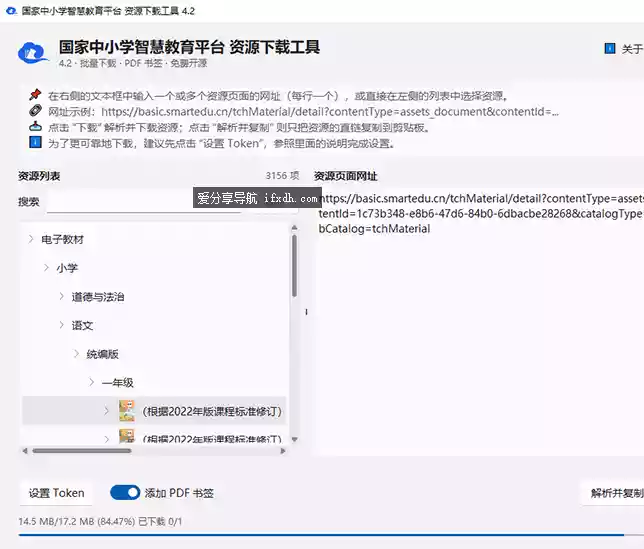Click the blue info icon beside Token hint

[35, 142]
